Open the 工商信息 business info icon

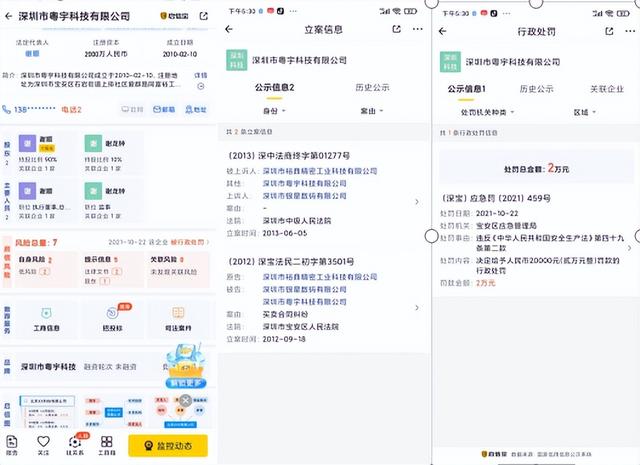tap(46, 319)
